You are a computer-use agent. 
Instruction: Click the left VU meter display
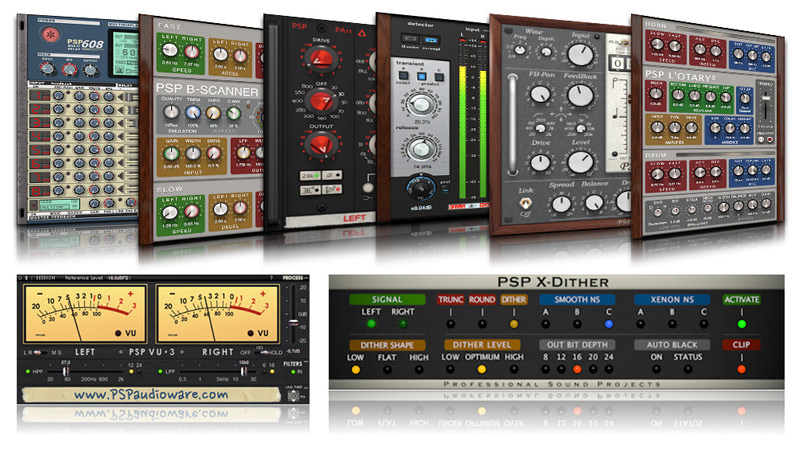(x=85, y=314)
